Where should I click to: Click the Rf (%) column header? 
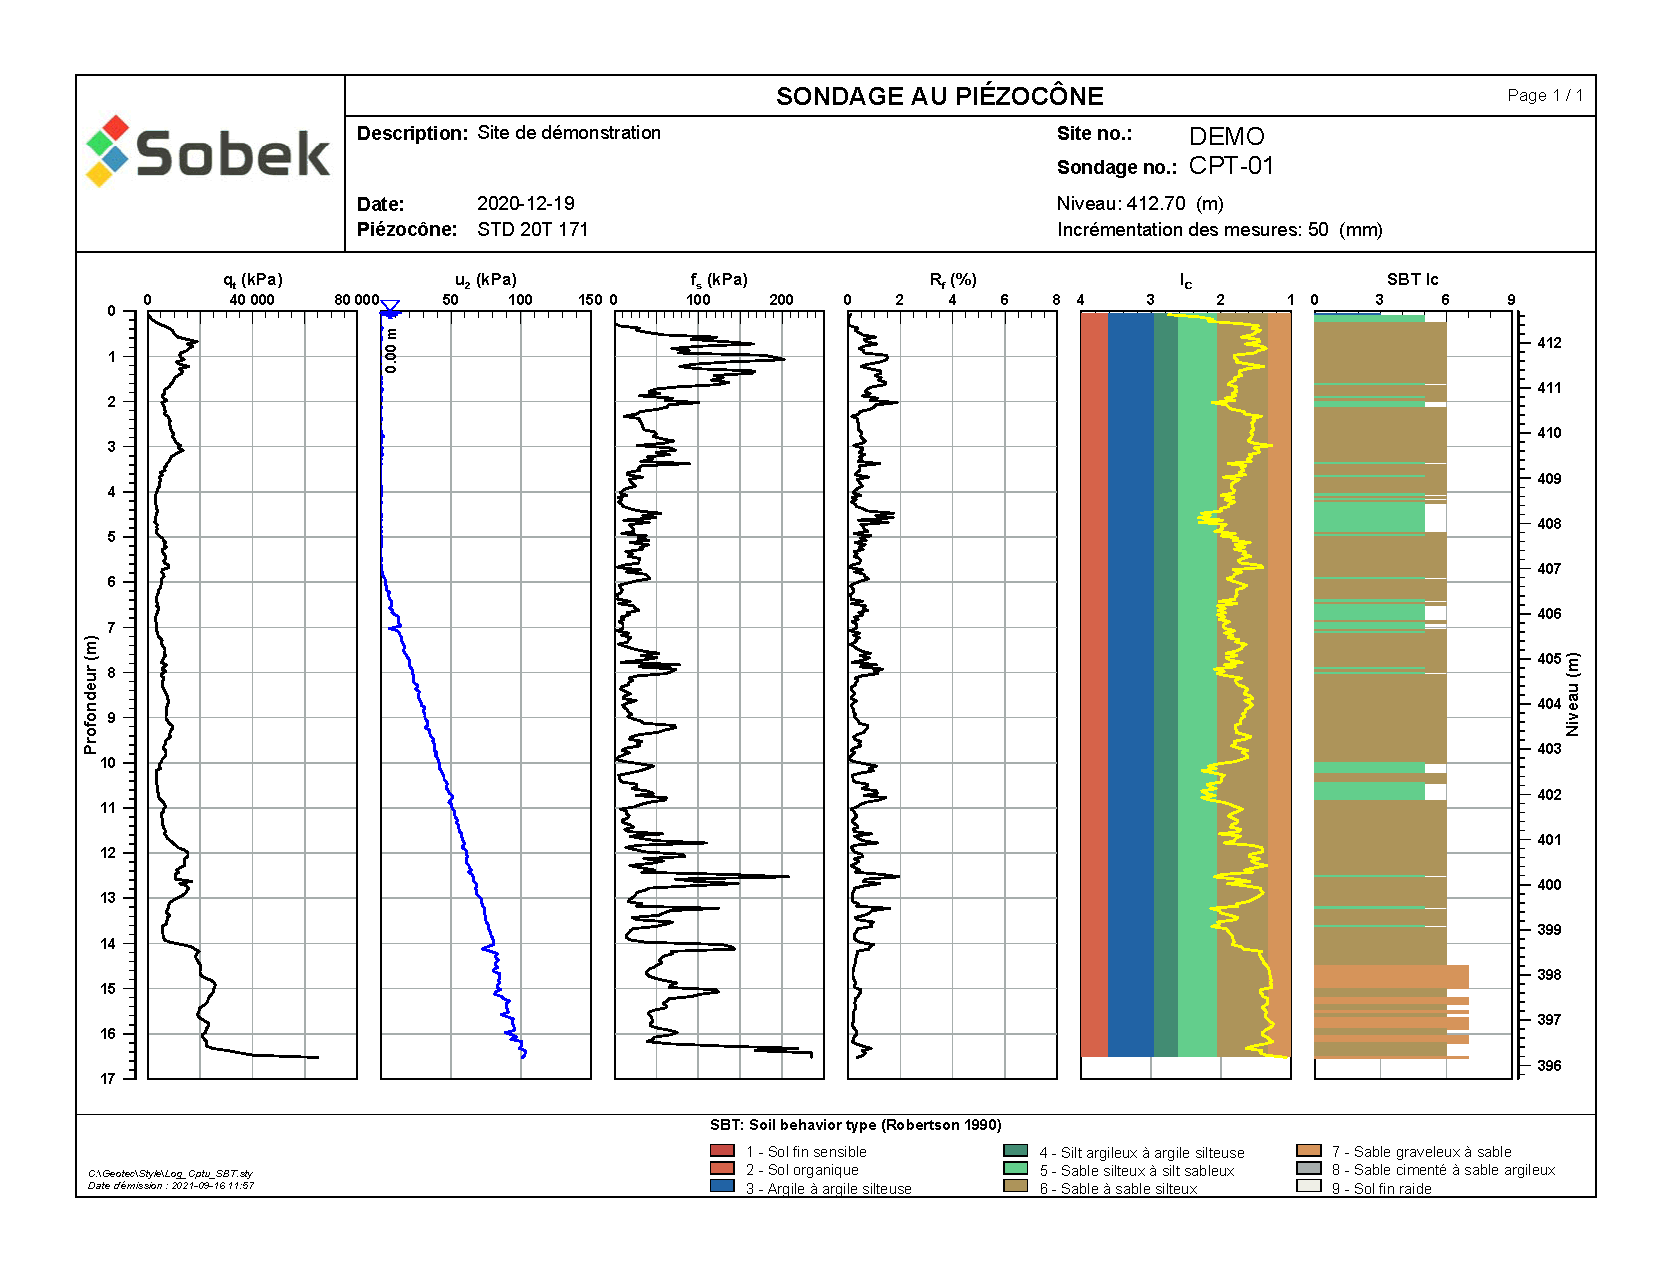pos(953,280)
